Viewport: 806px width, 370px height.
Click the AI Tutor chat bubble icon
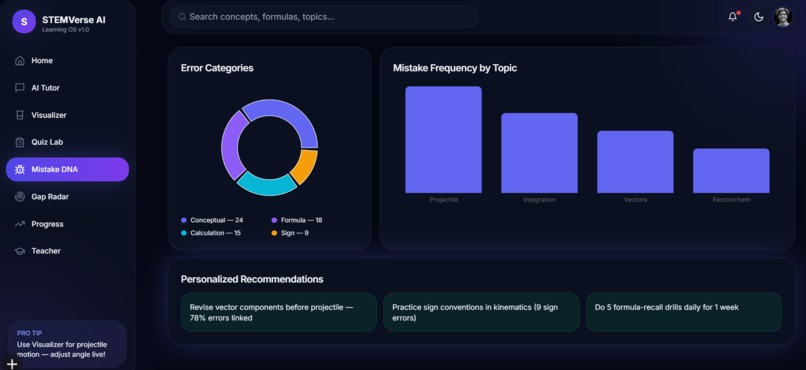tap(20, 88)
